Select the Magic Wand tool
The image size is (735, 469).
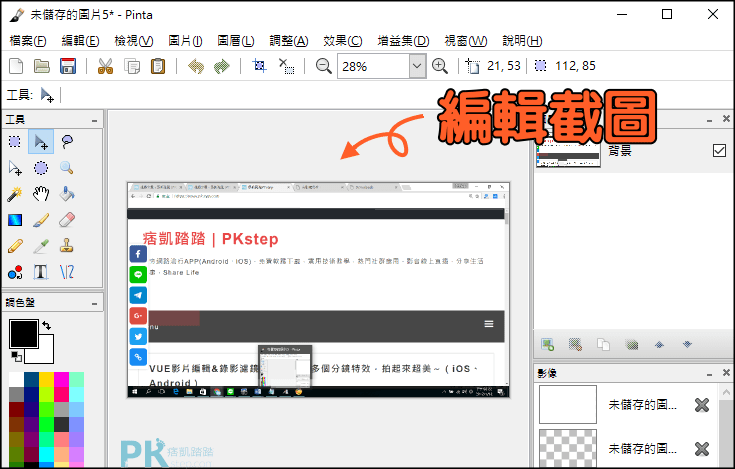coord(15,194)
